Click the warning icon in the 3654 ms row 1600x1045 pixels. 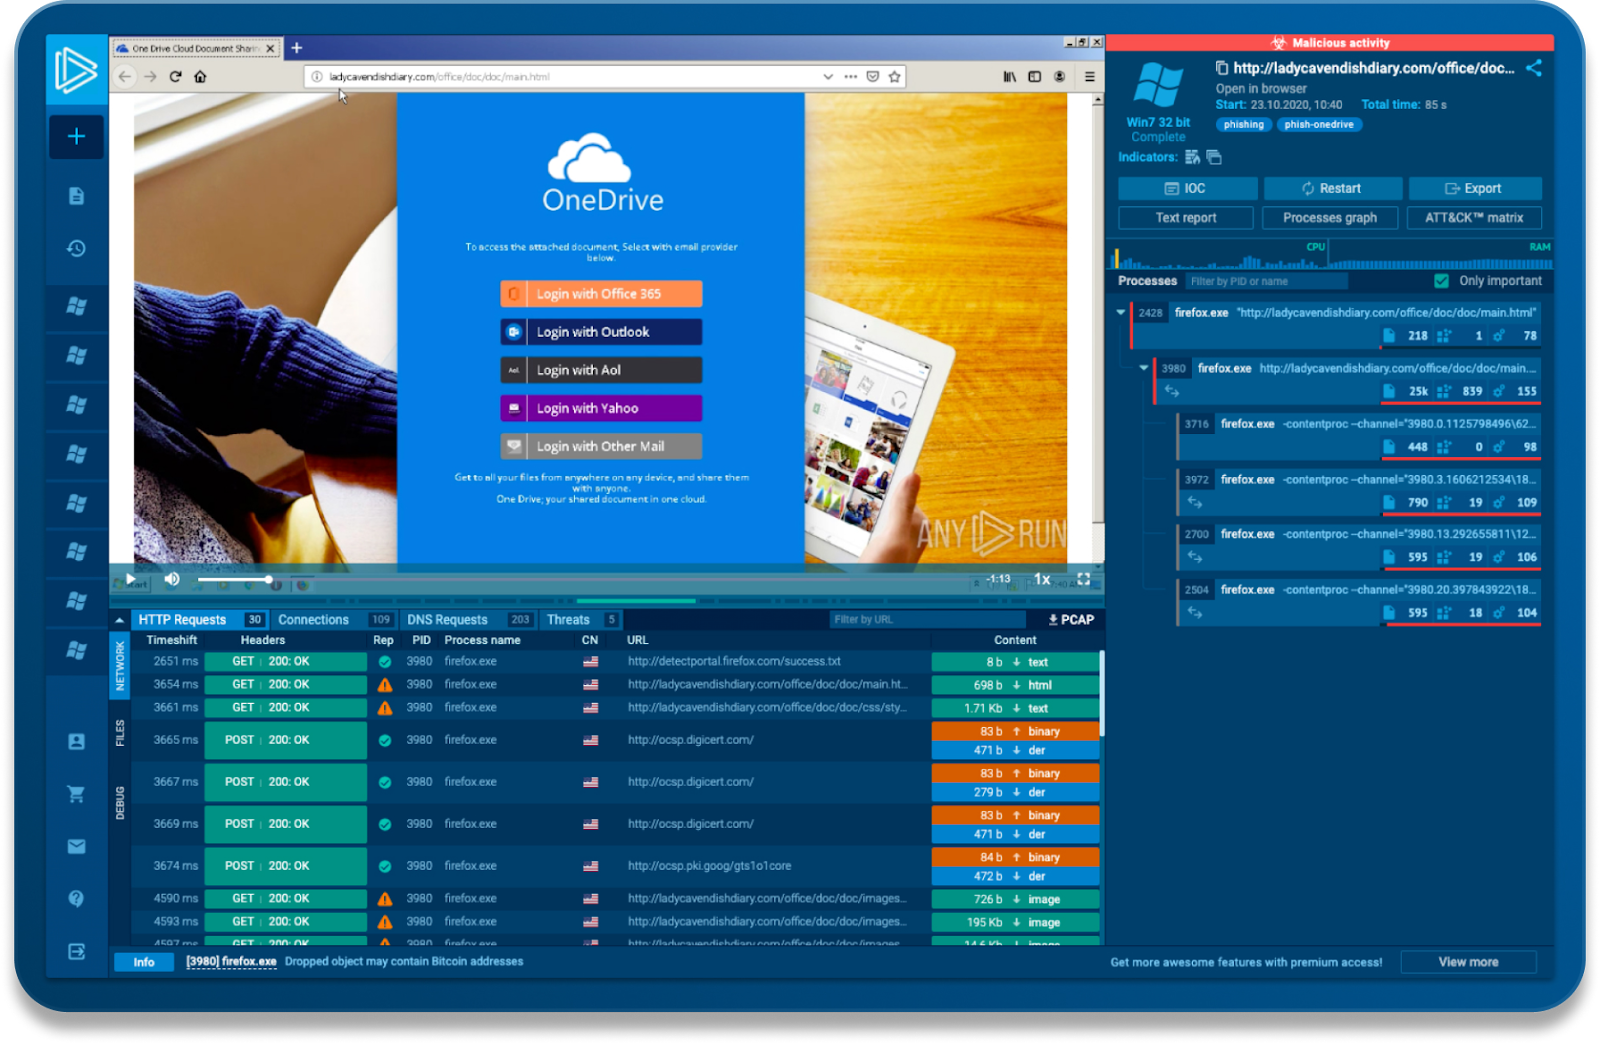pyautogui.click(x=385, y=685)
